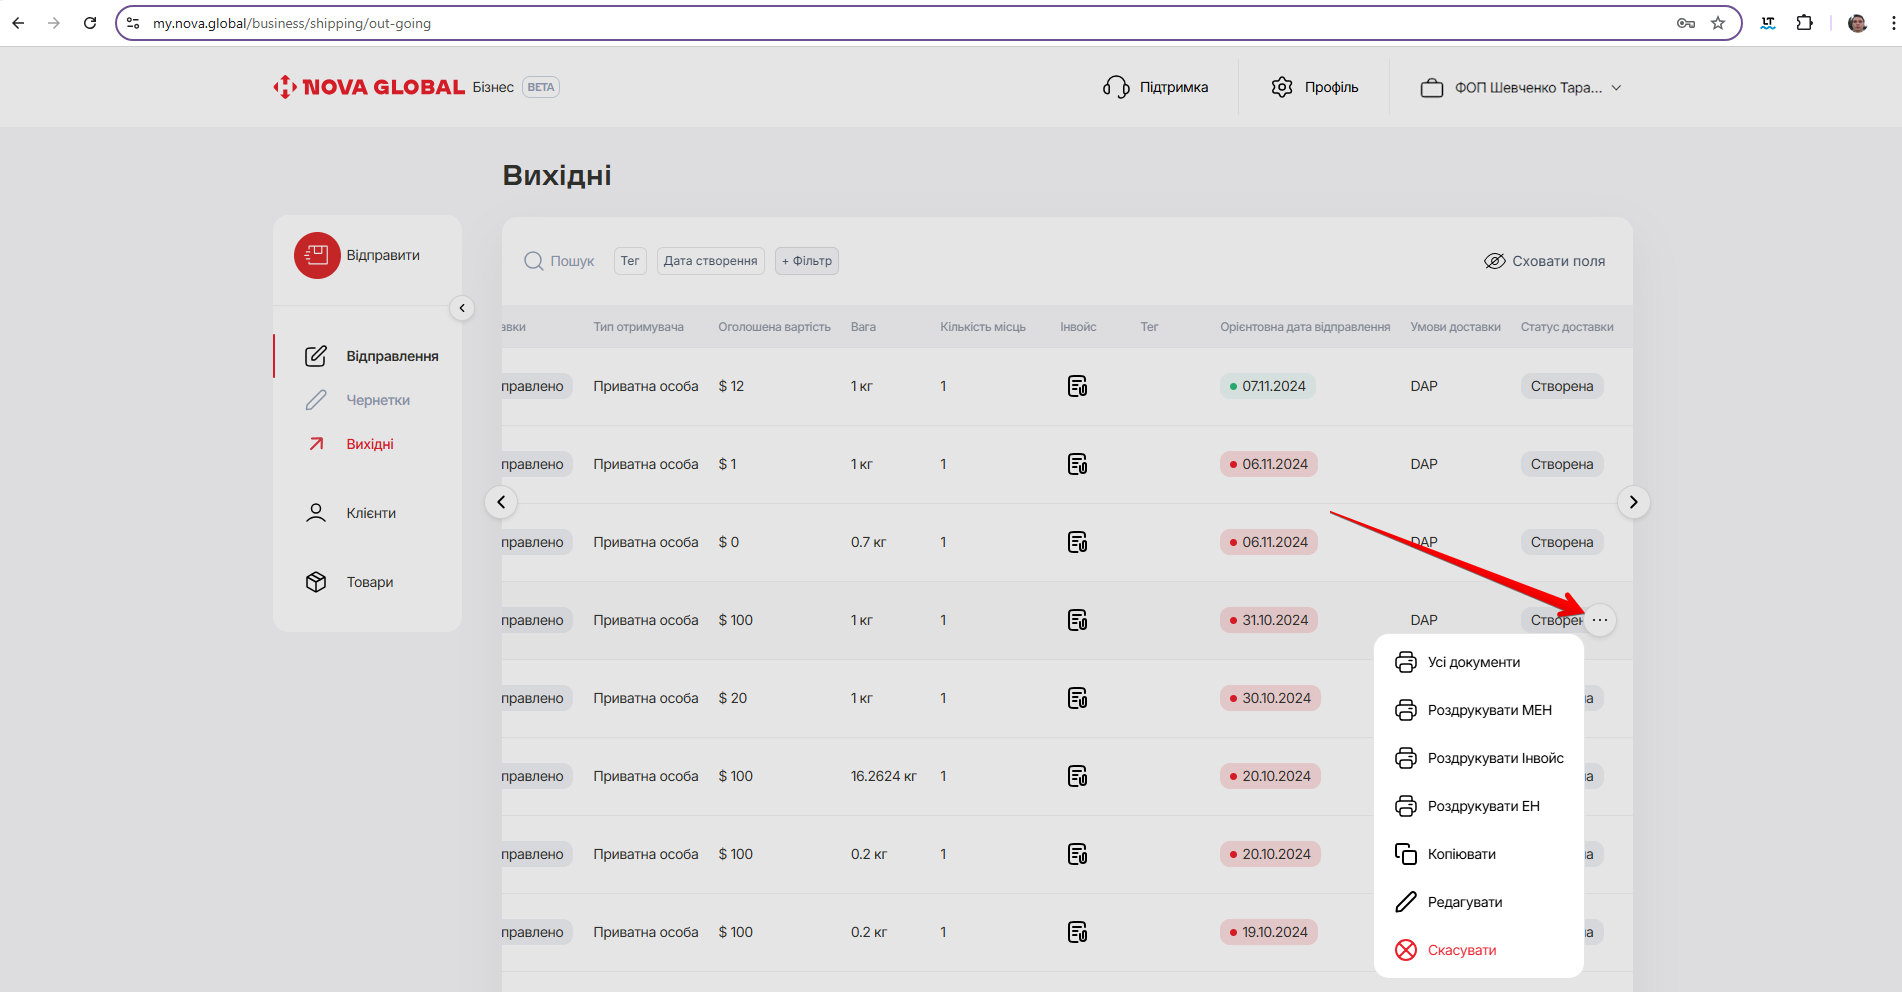
Task: Click the + Фільтр button
Action: (806, 261)
